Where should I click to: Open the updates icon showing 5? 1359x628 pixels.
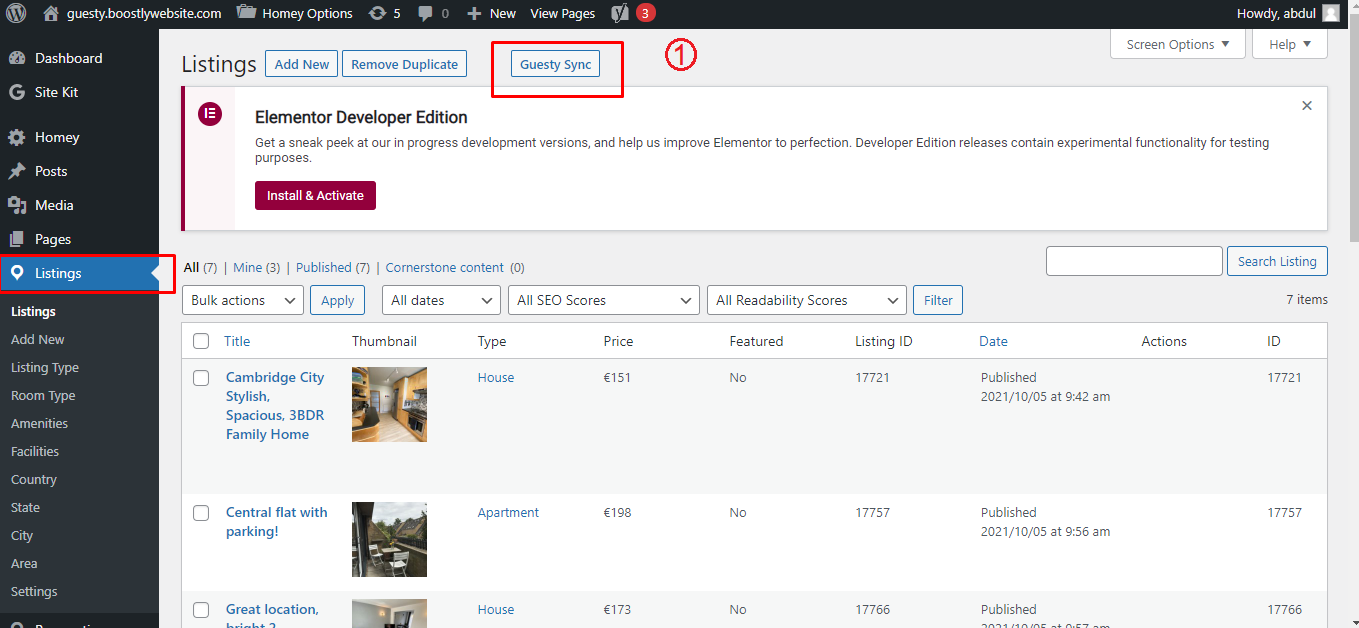(385, 13)
